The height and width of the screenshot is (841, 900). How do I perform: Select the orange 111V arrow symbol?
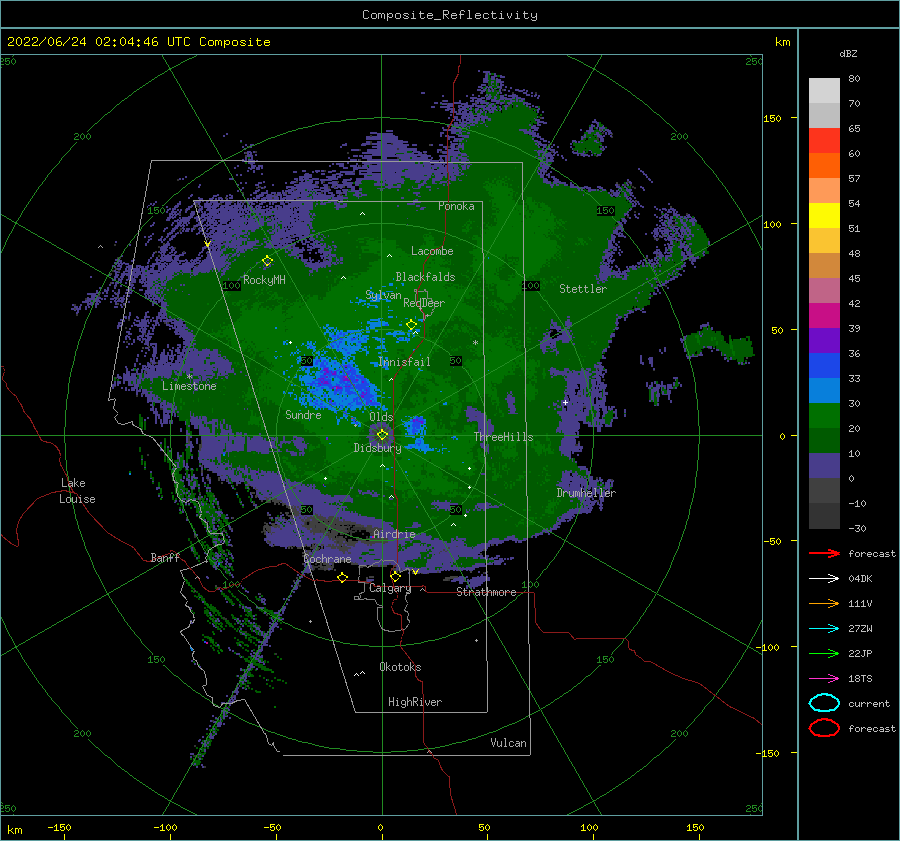tap(824, 603)
